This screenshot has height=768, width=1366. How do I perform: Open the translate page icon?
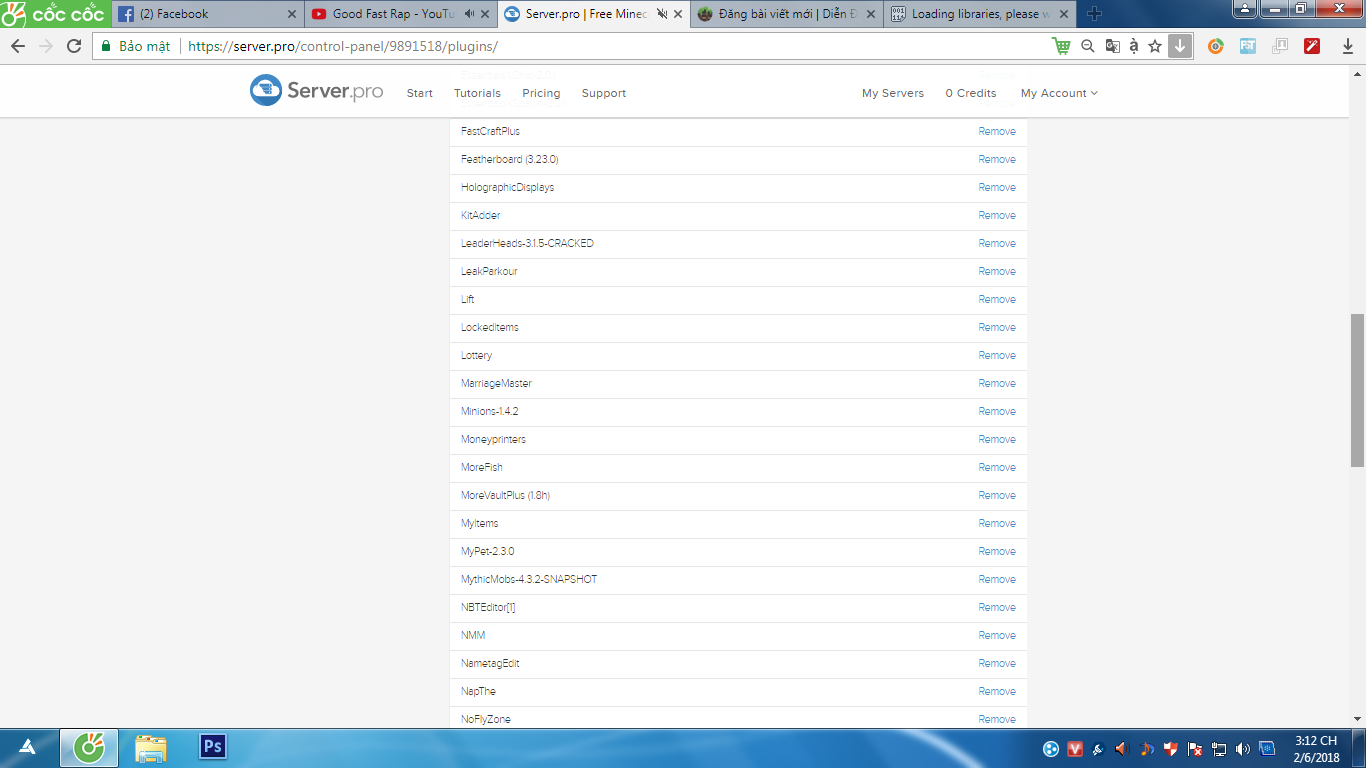point(1111,46)
